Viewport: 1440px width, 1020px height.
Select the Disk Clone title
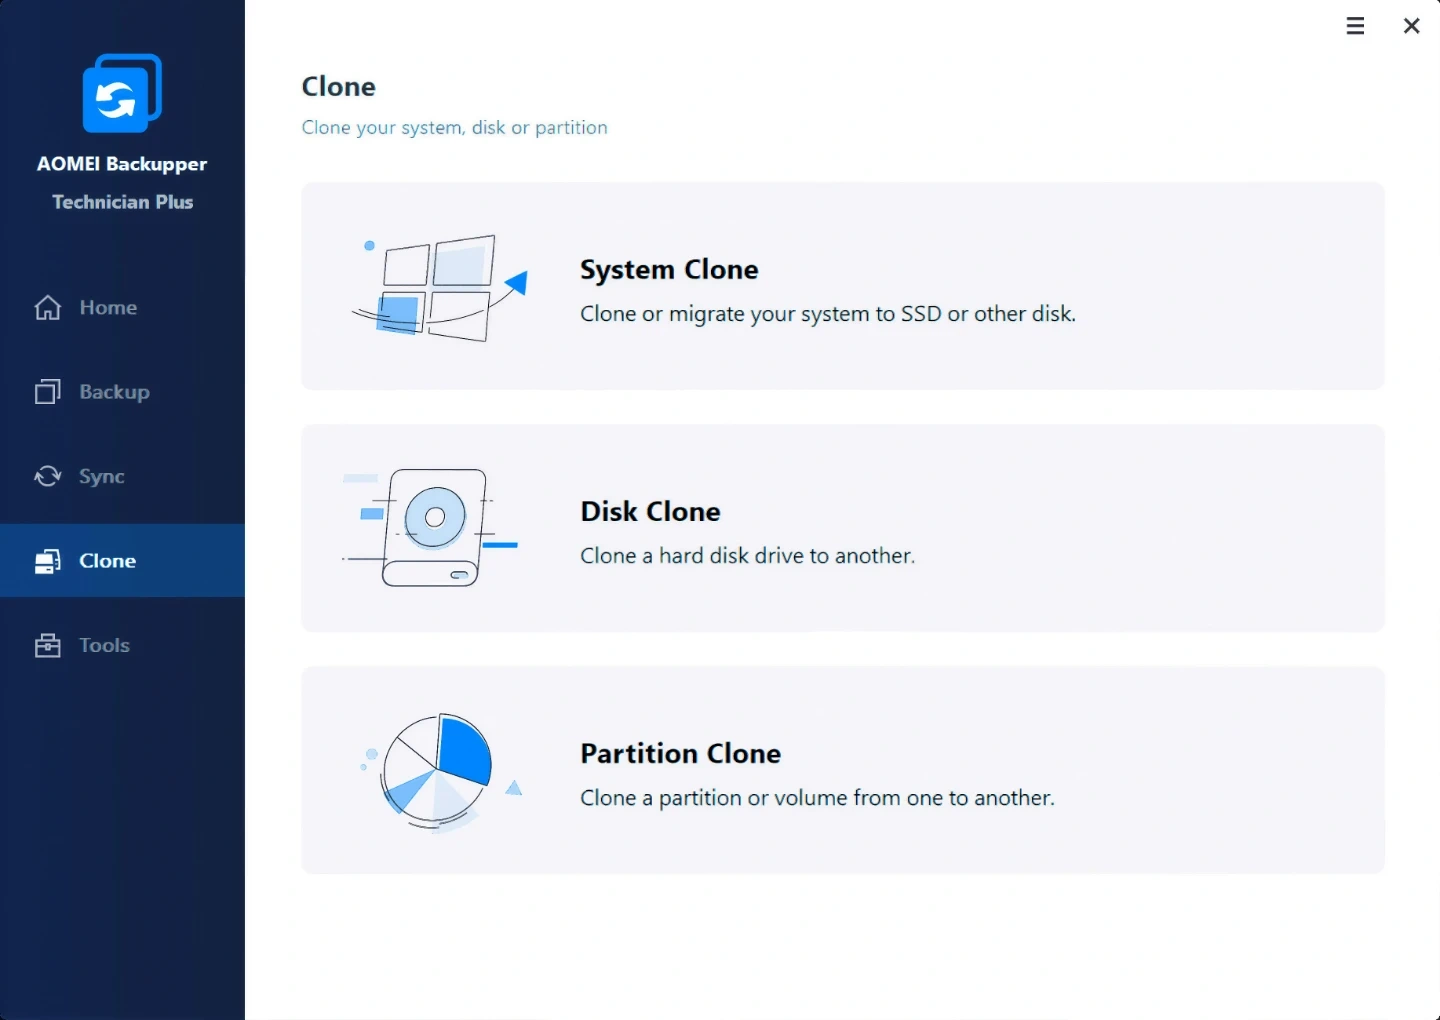650,512
